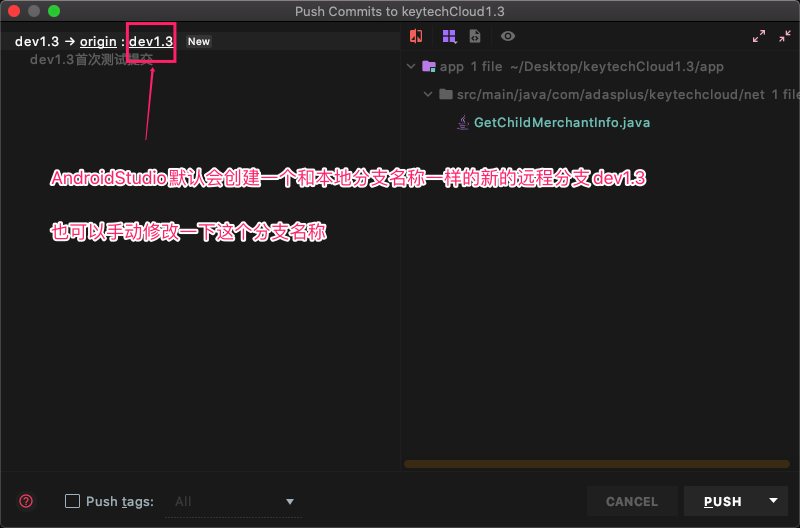Click the Collapse All arrows icon

click(785, 36)
